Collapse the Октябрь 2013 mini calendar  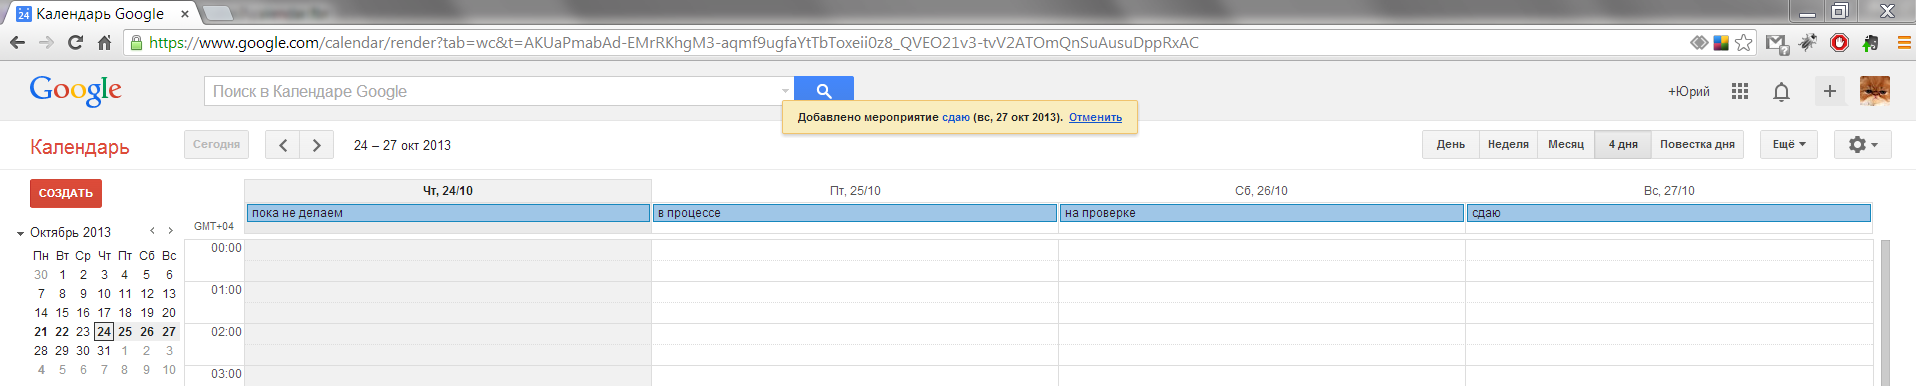[20, 233]
